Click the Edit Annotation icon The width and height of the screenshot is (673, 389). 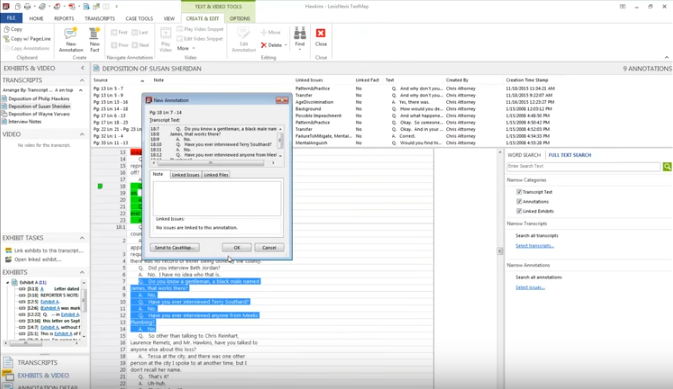coord(243,33)
